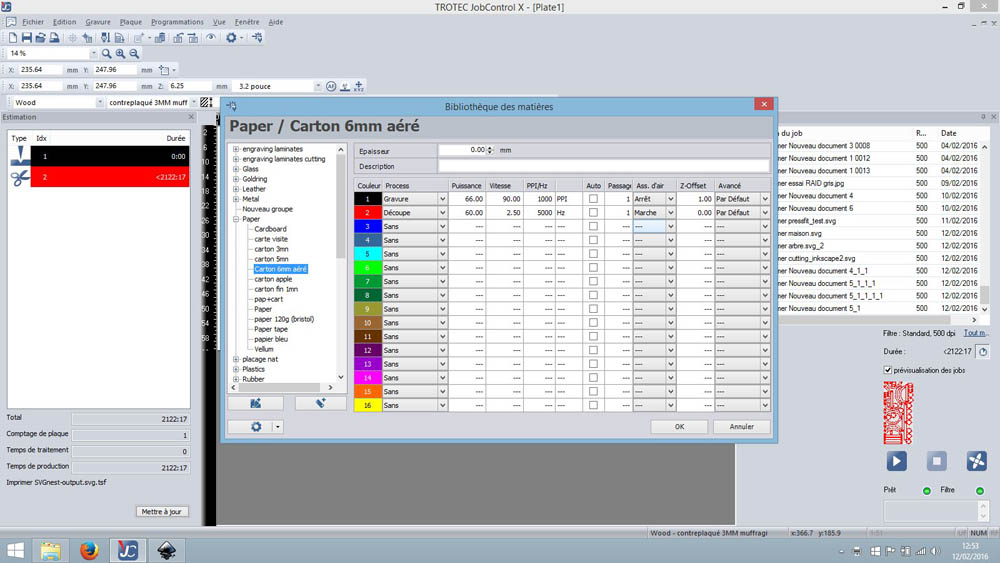Open Firefox from the taskbar

pos(89,550)
